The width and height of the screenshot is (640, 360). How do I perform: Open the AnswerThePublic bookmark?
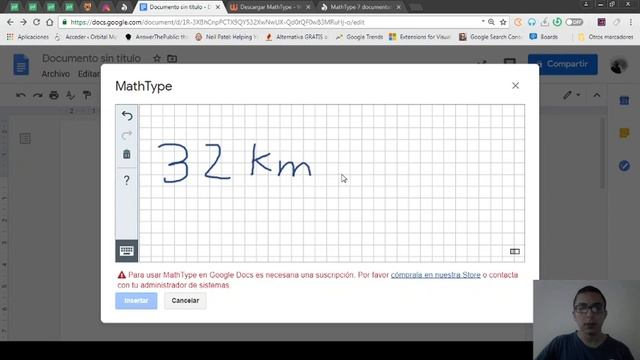coord(156,37)
